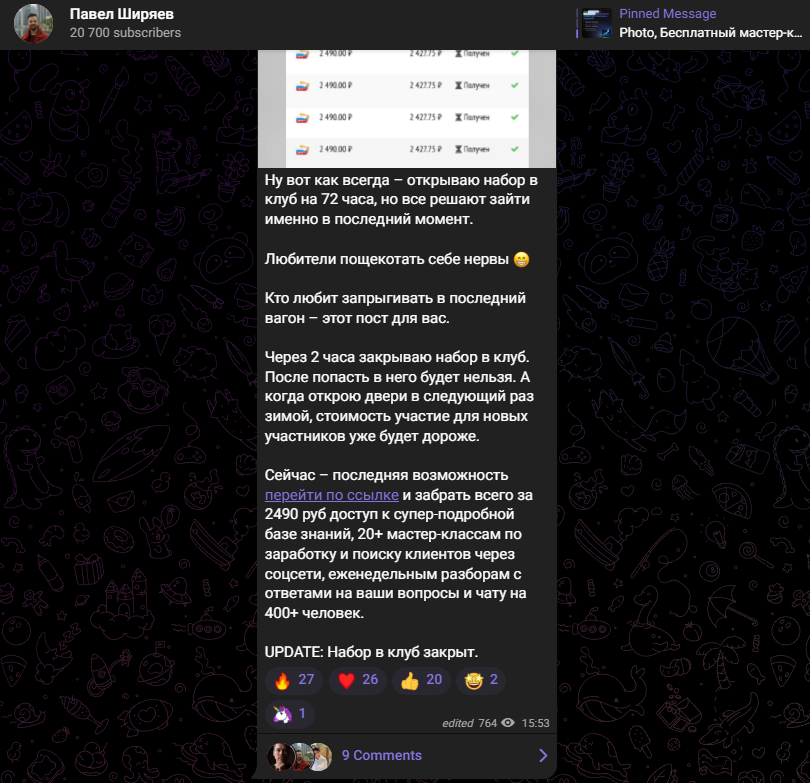This screenshot has width=810, height=783.
Task: Follow the перейти по ссылке link
Action: pyautogui.click(x=332, y=495)
